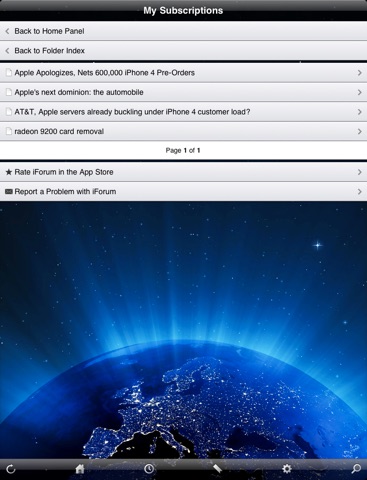Tap the refresh icon in bottom toolbar
This screenshot has width=367, height=480.
[x=11, y=469]
